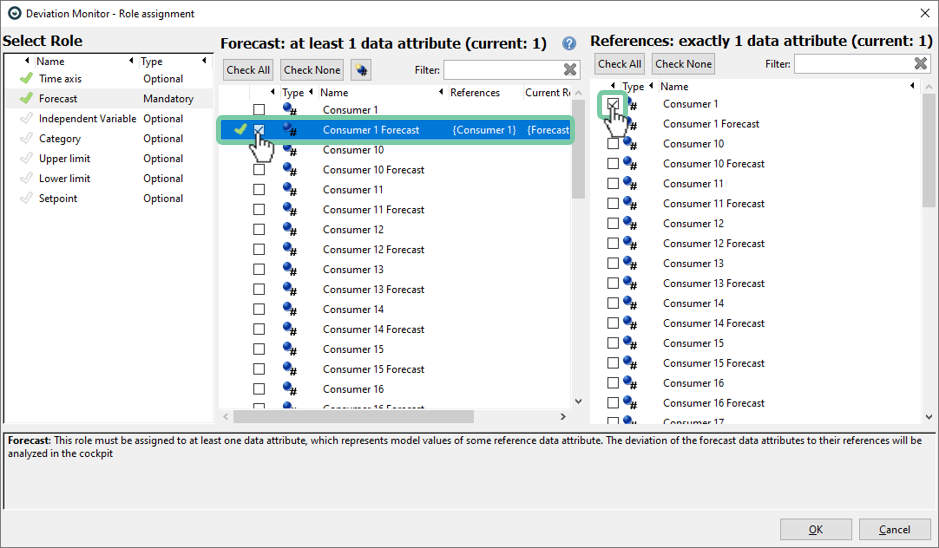Image resolution: width=939 pixels, height=548 pixels.
Task: Click Check All in References panel
Action: click(x=619, y=63)
